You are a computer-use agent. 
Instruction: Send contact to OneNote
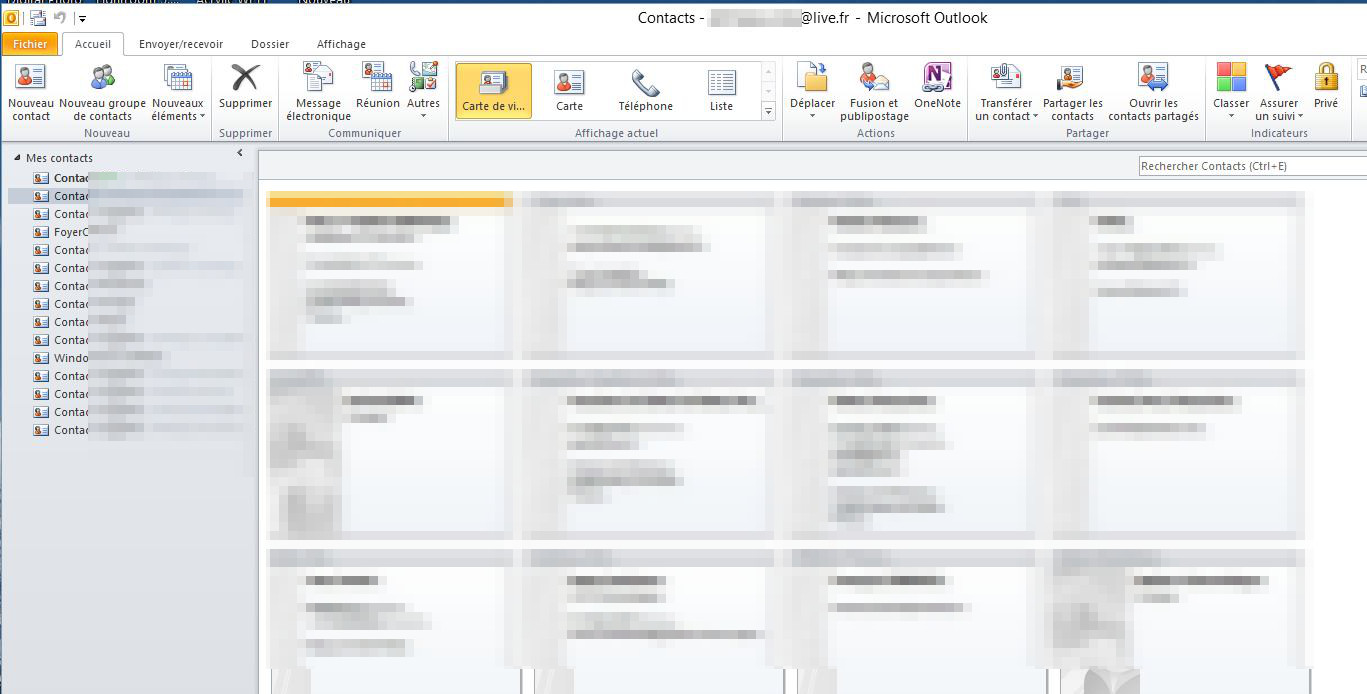coord(937,86)
